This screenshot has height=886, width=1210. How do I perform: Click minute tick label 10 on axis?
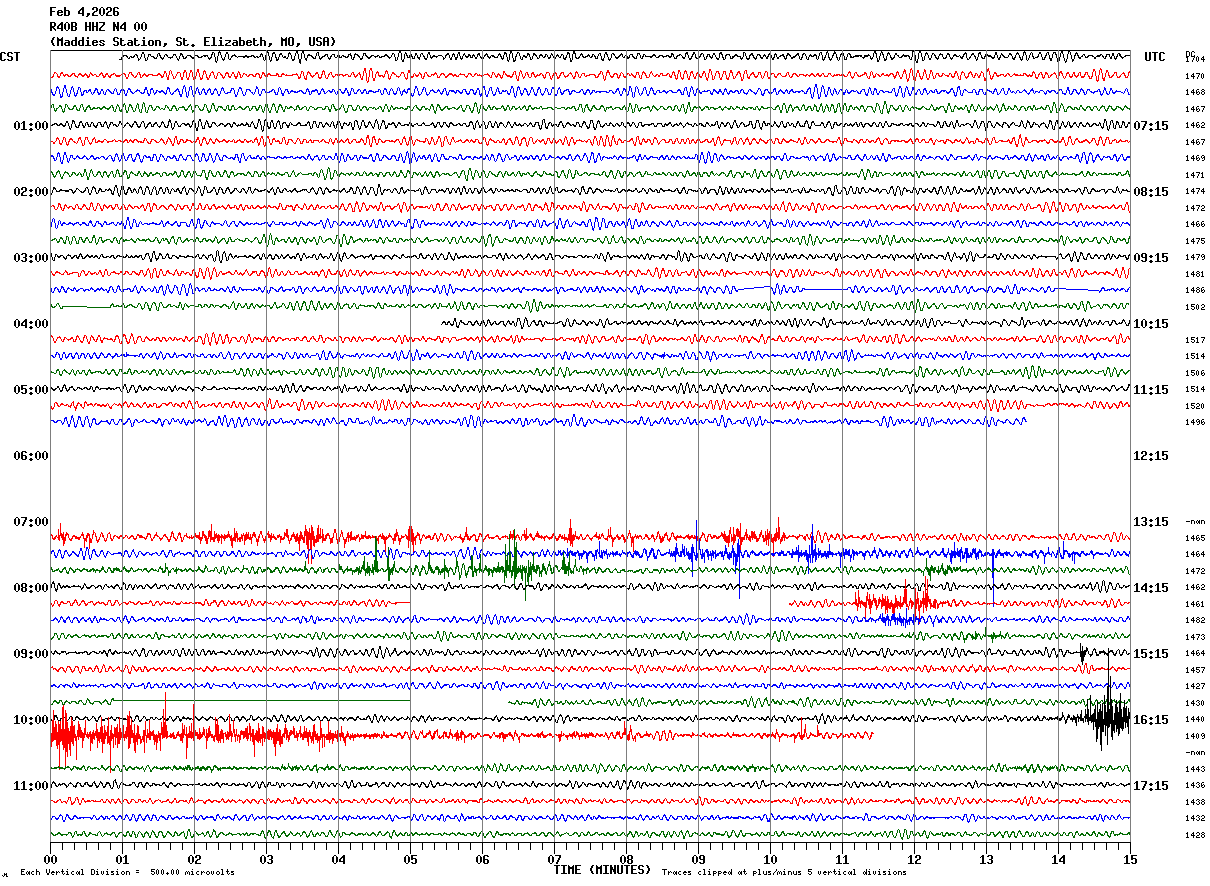[770, 859]
